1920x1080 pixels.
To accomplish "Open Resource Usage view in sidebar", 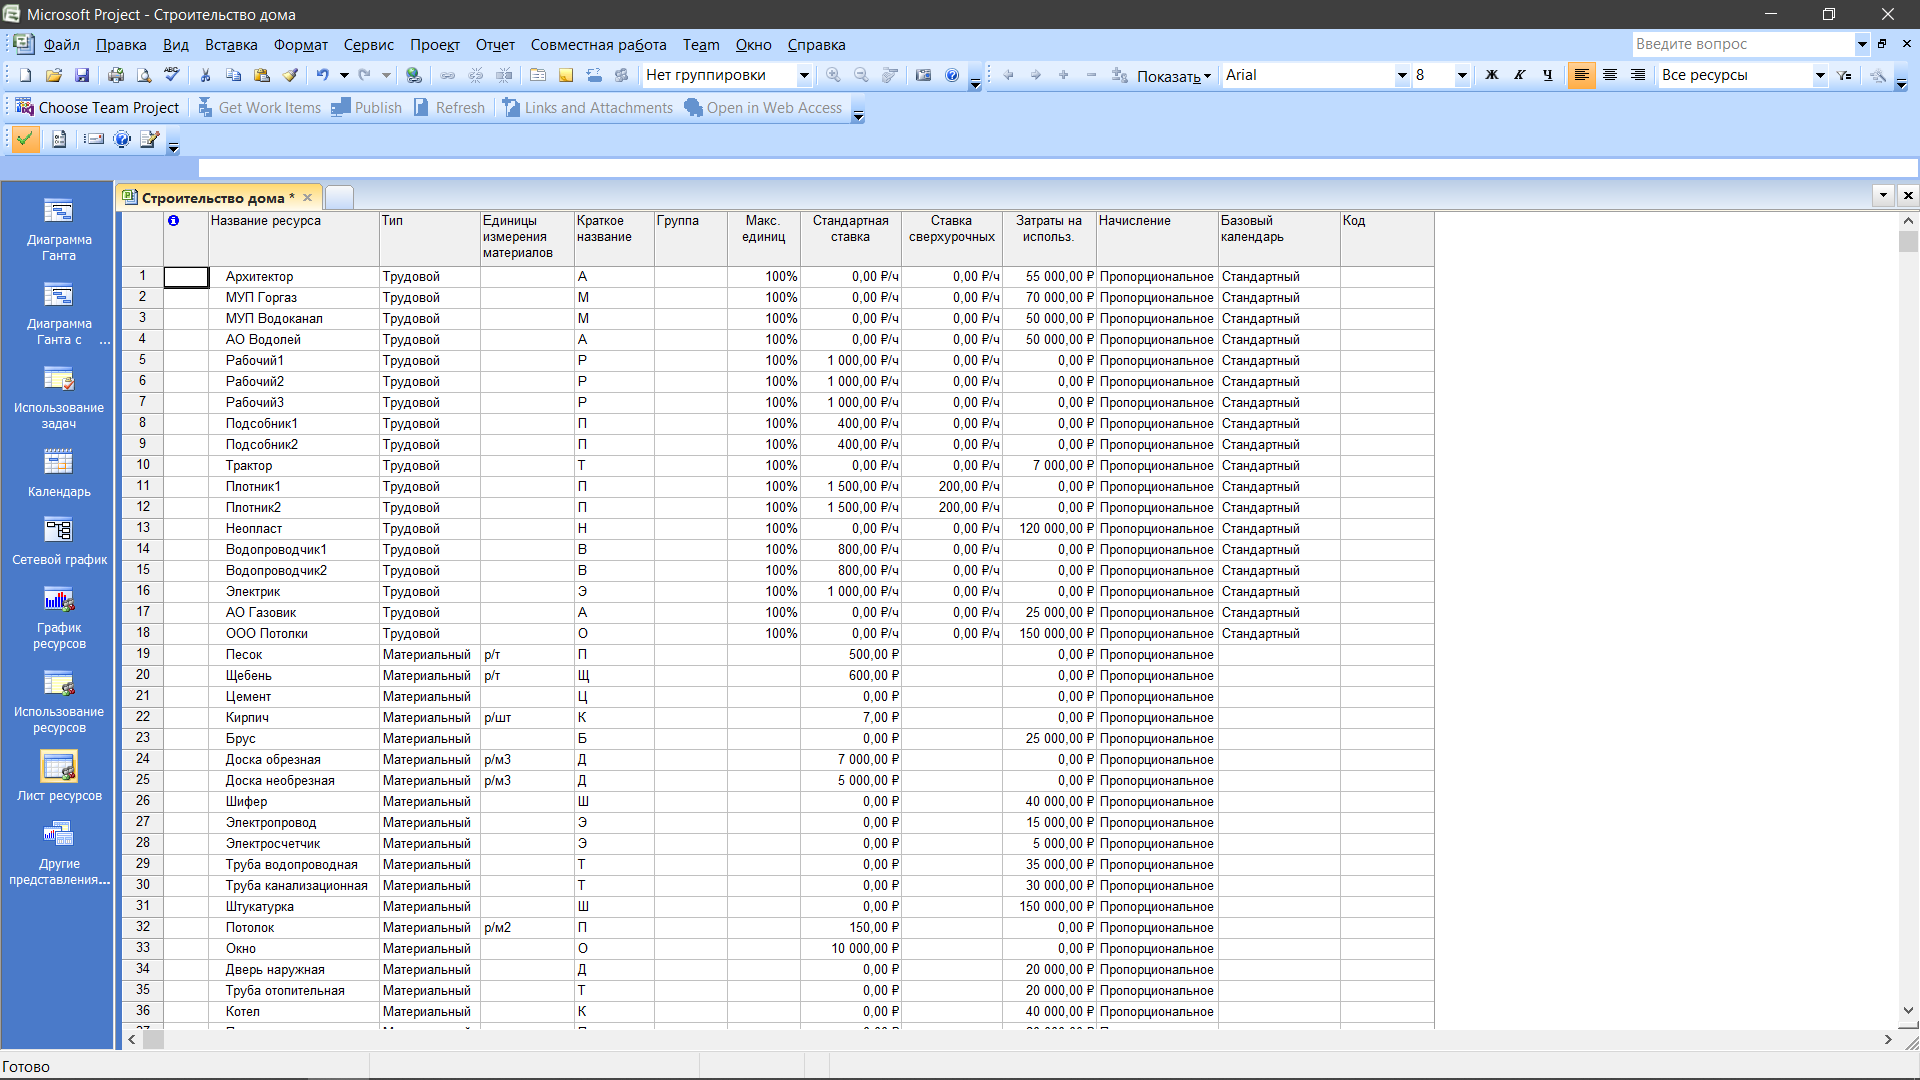I will [x=59, y=701].
